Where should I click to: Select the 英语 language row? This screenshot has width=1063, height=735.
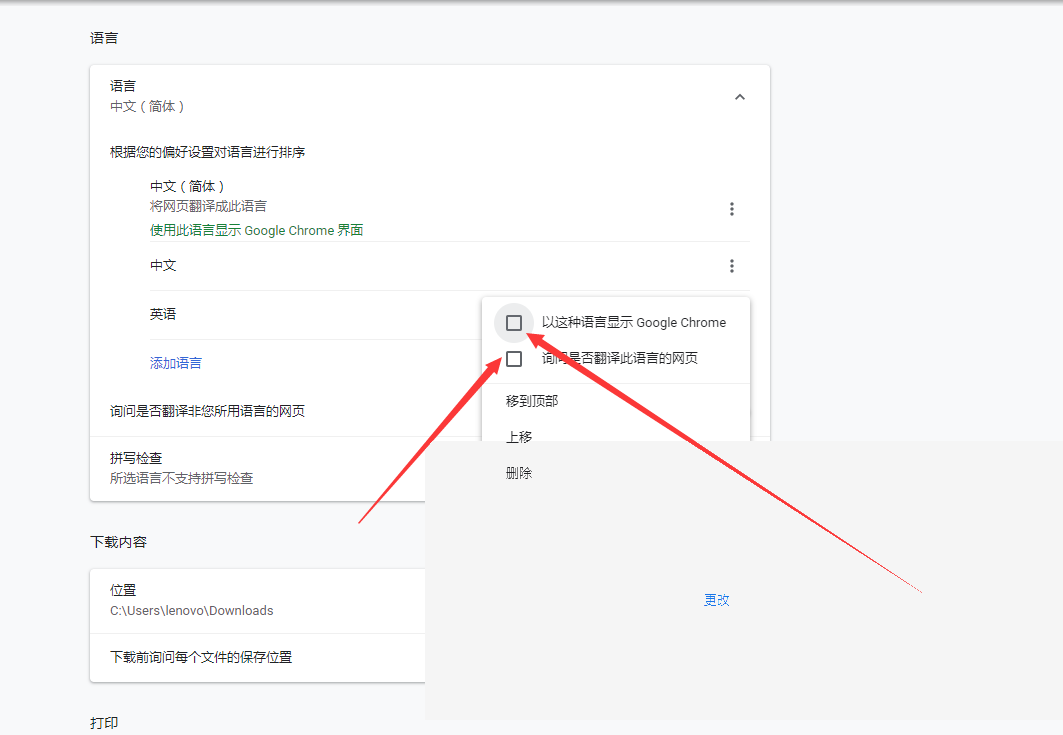pos(315,315)
